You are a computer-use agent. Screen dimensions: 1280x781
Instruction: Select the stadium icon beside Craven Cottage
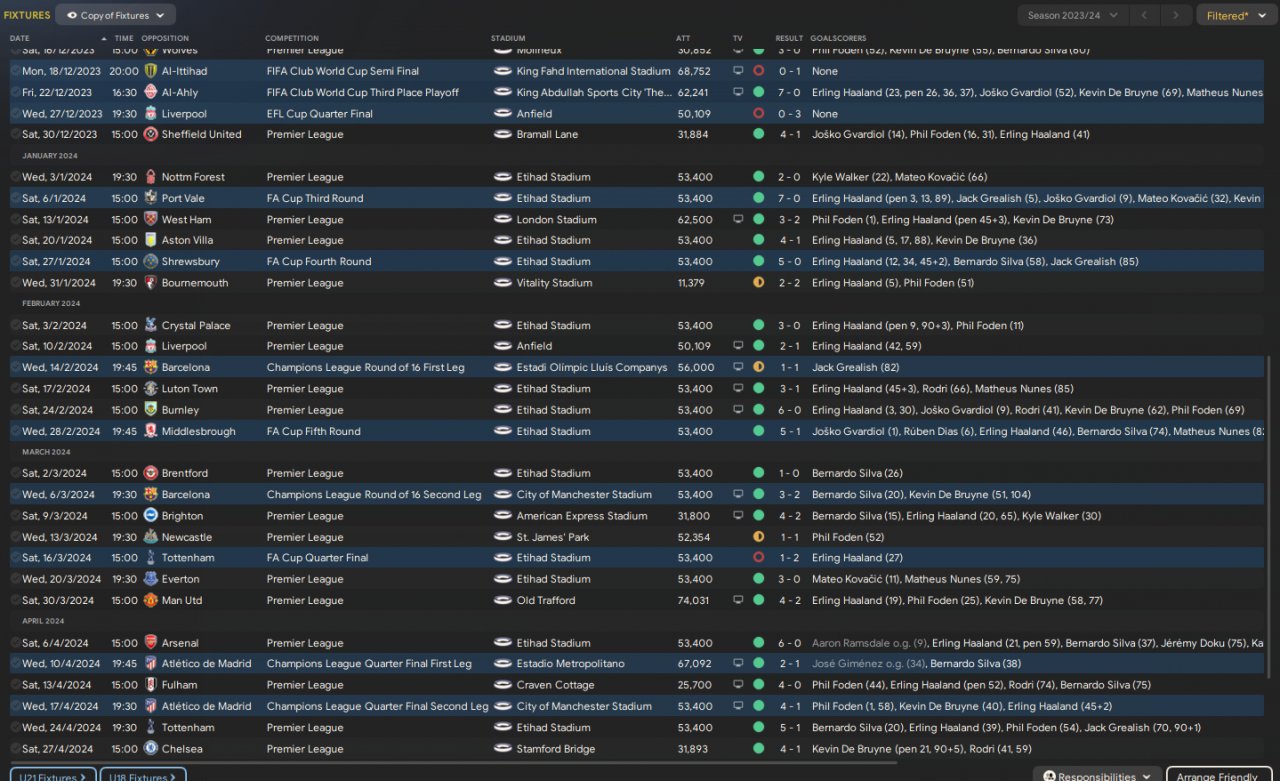(503, 685)
